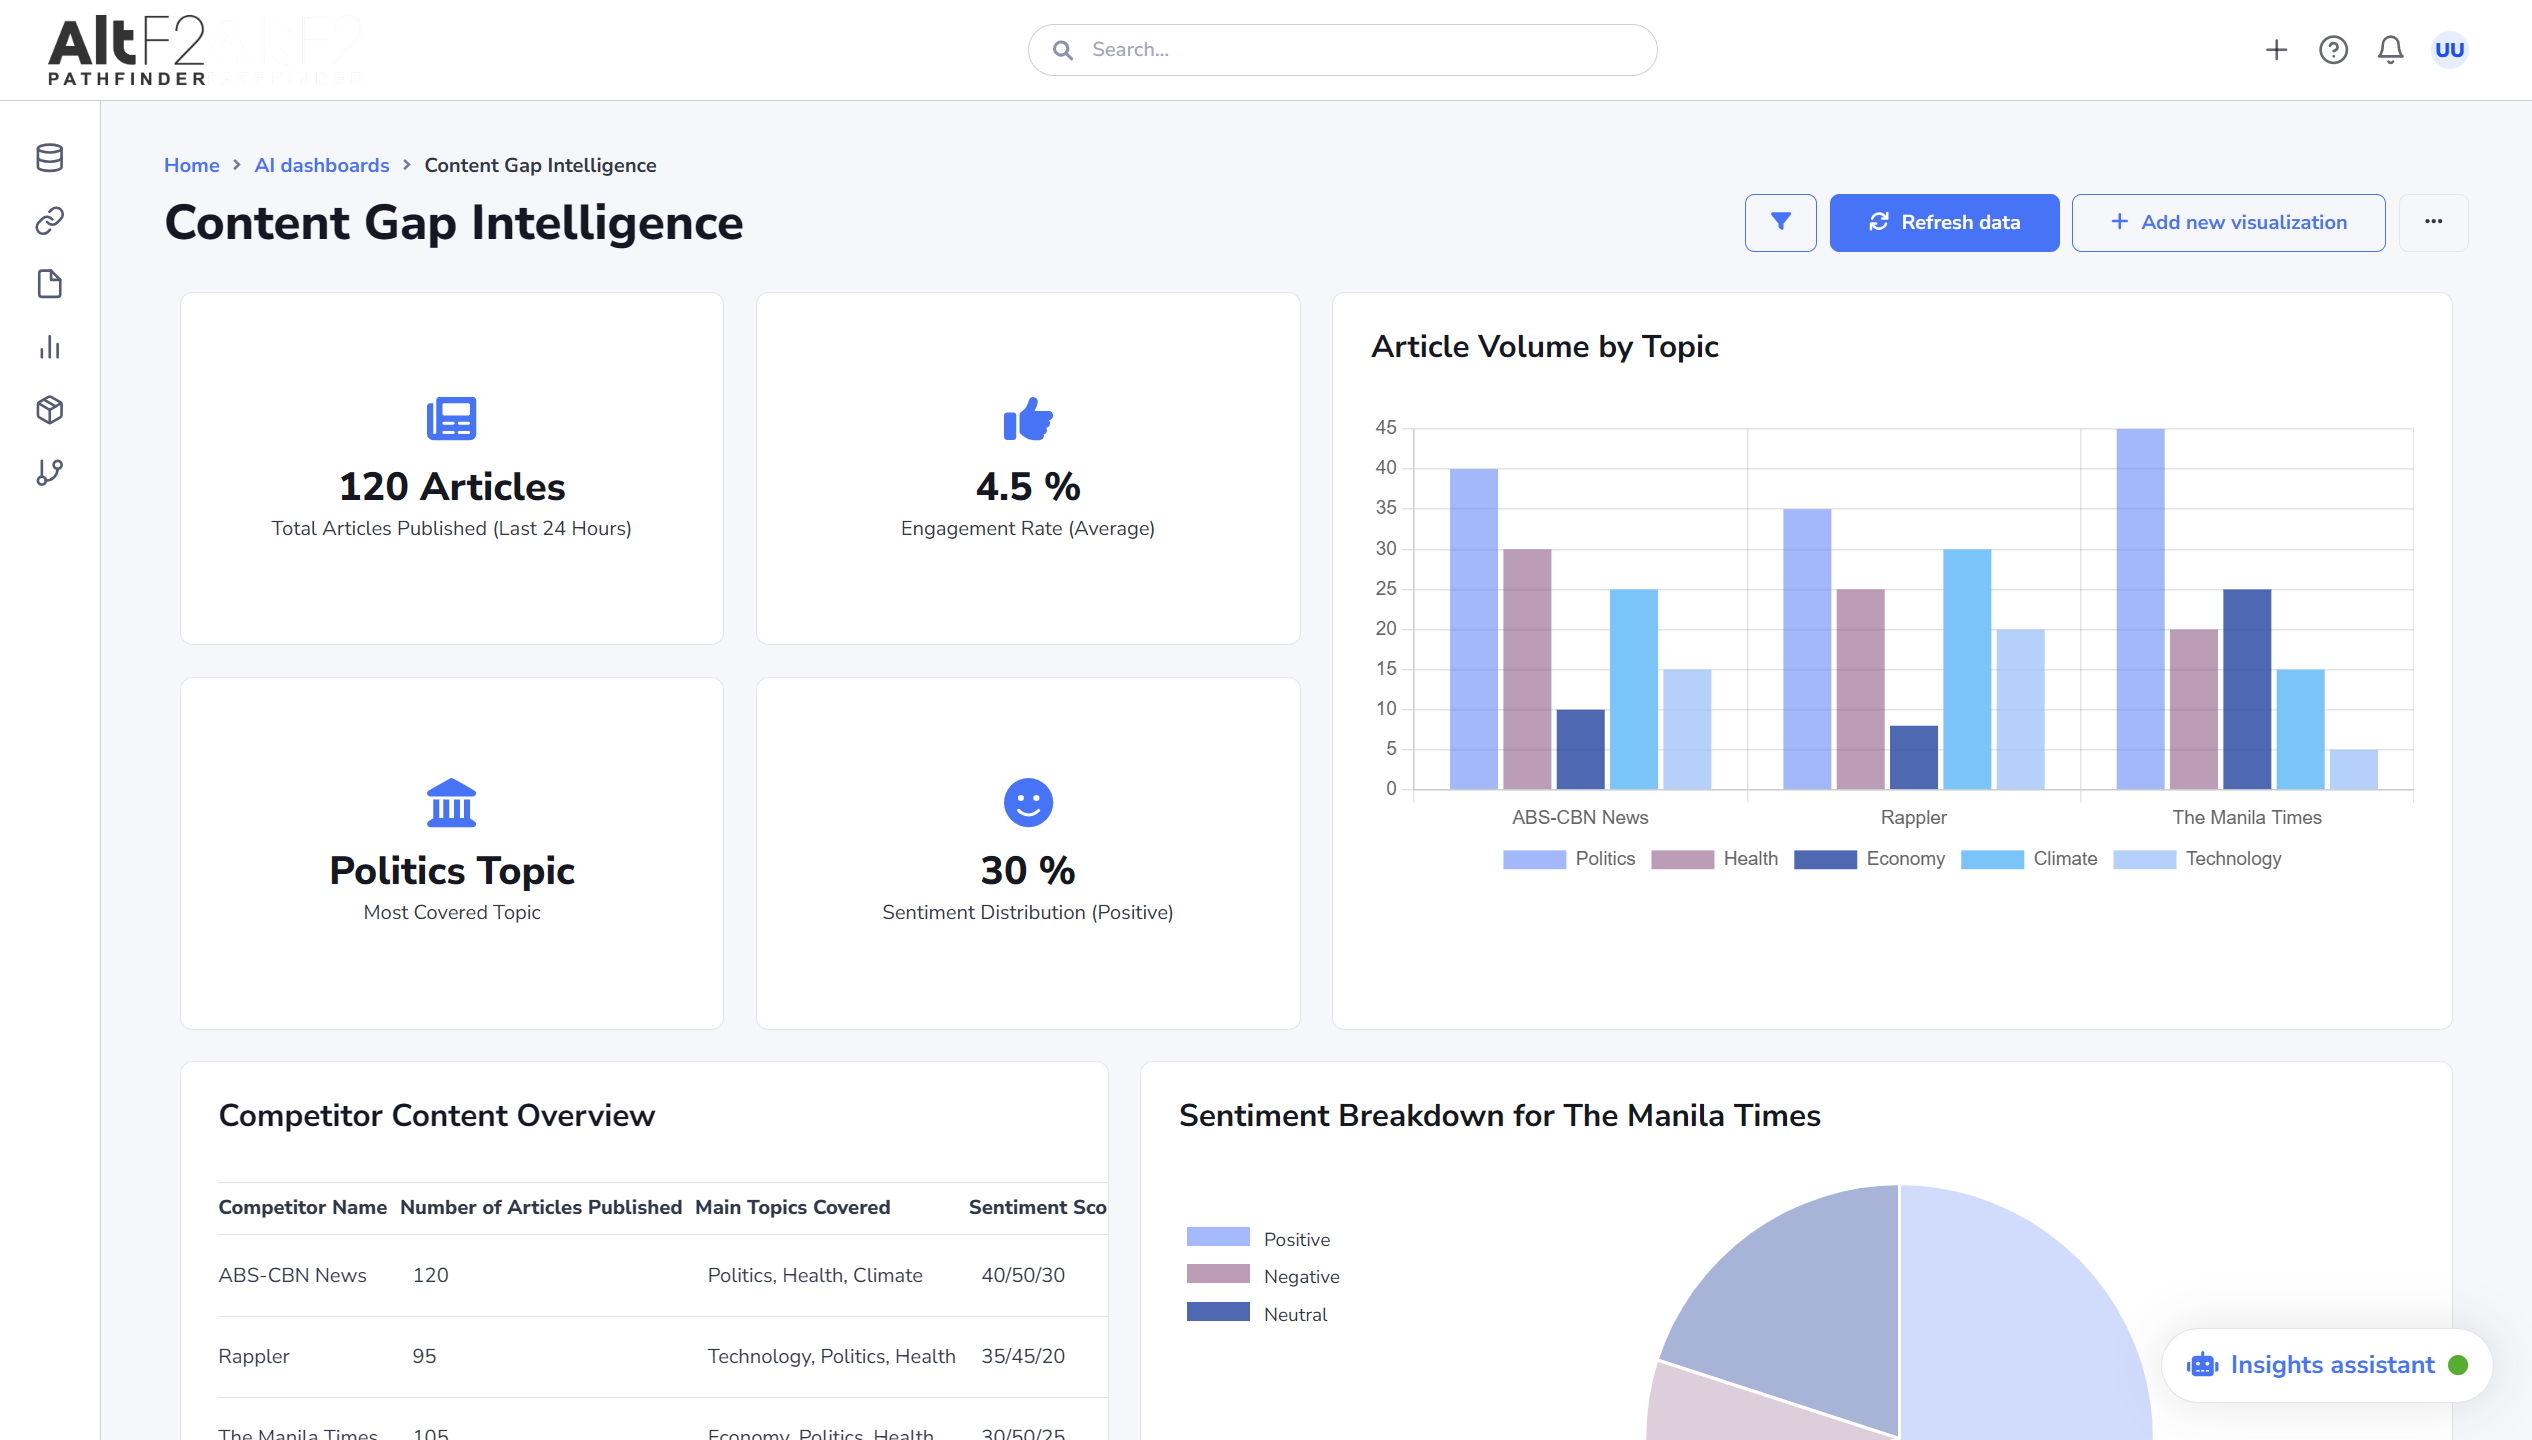
Task: Open the notifications bell
Action: tap(2390, 50)
